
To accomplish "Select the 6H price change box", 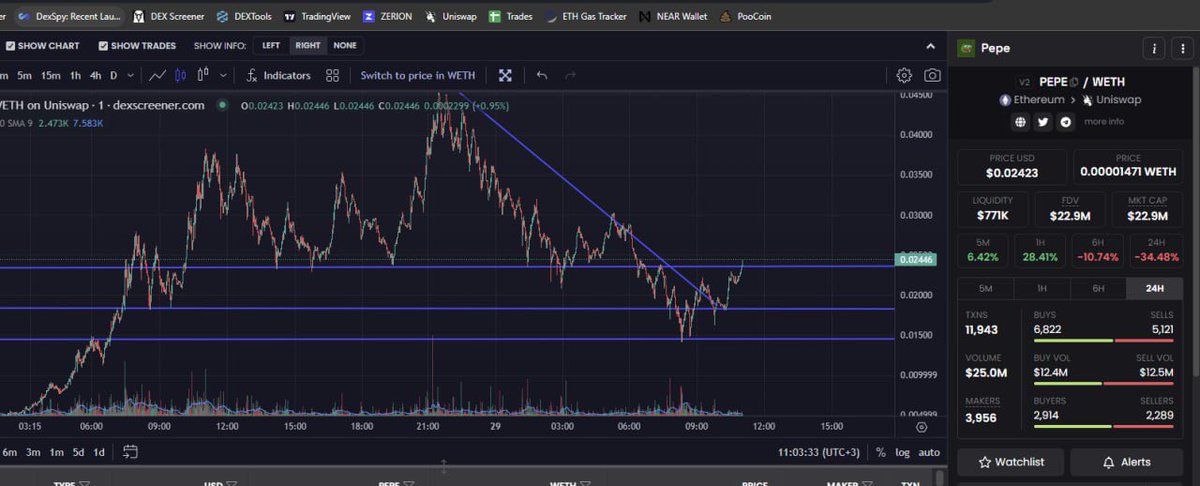I will pos(1098,250).
